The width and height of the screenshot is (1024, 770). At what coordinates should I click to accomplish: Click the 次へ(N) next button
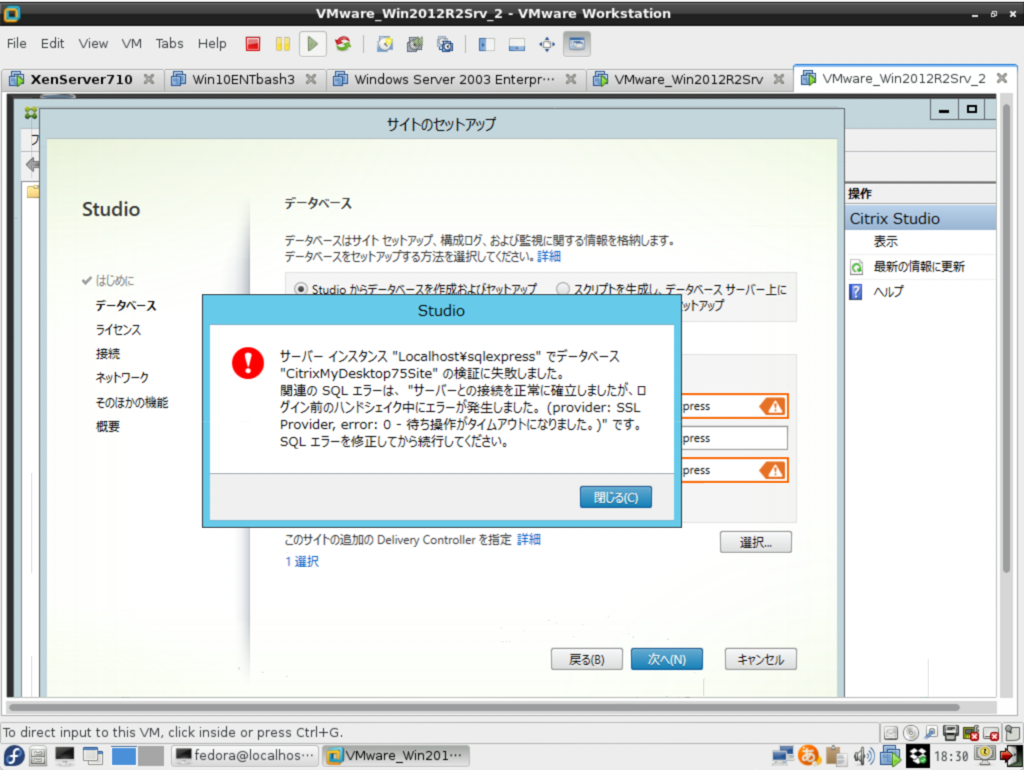point(667,660)
